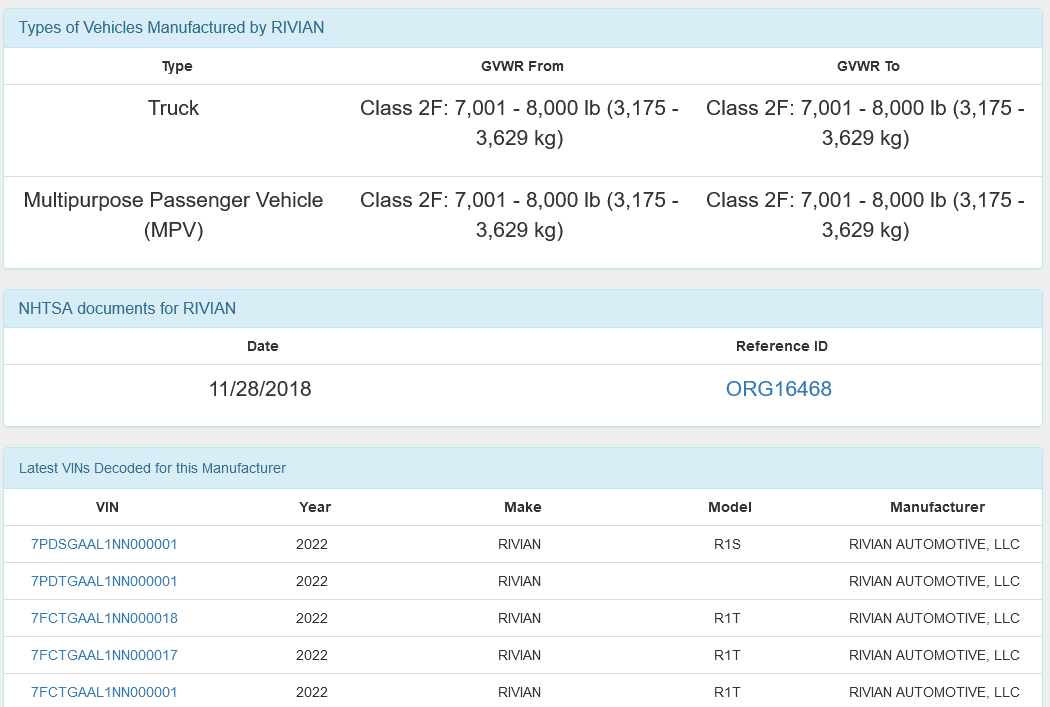This screenshot has width=1050, height=707.
Task: Click manufacturer in 7PDSGAAL1NN000001 row
Action: coord(934,544)
